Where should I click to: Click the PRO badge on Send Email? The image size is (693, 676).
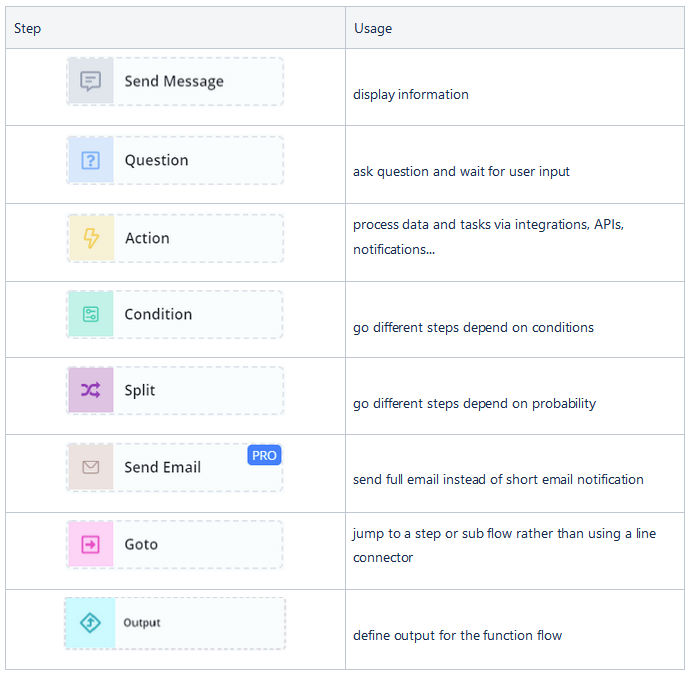coord(264,455)
